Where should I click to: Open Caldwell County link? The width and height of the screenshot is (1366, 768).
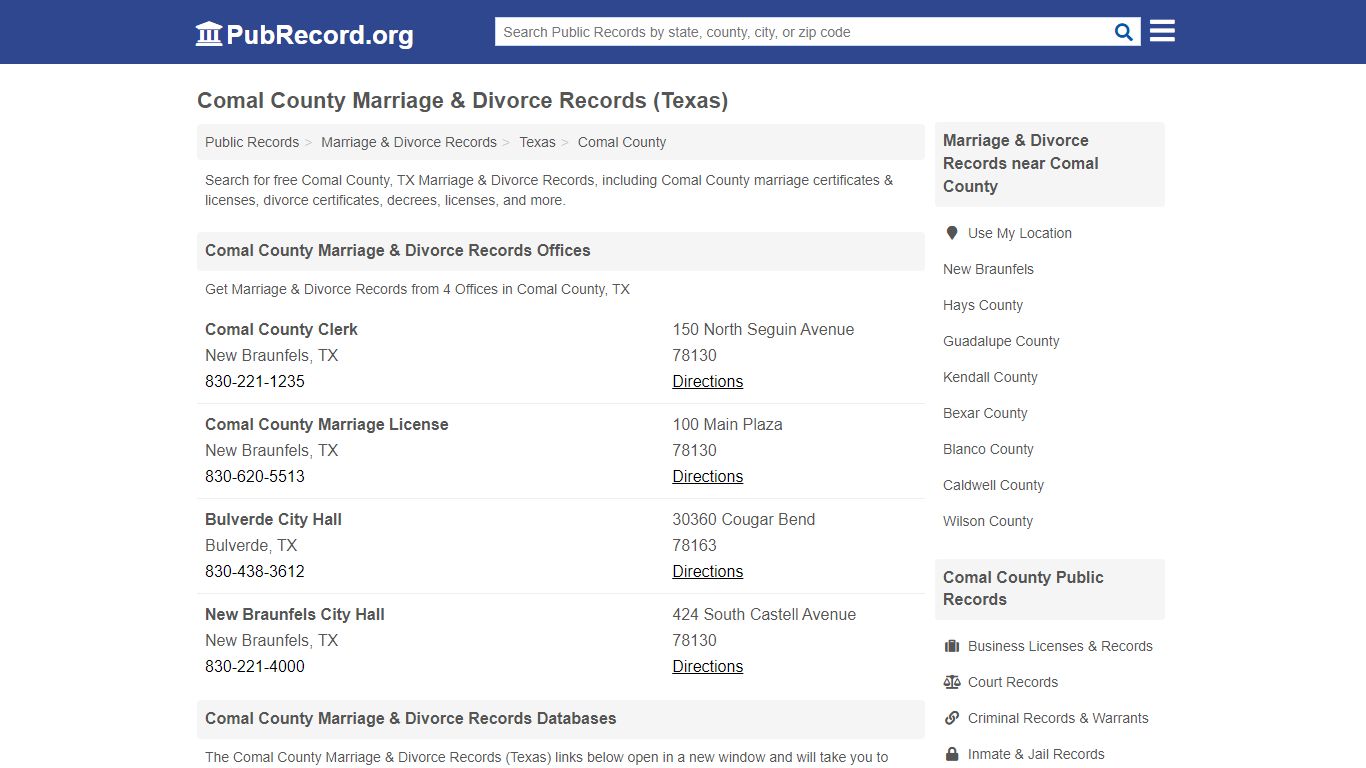(993, 485)
